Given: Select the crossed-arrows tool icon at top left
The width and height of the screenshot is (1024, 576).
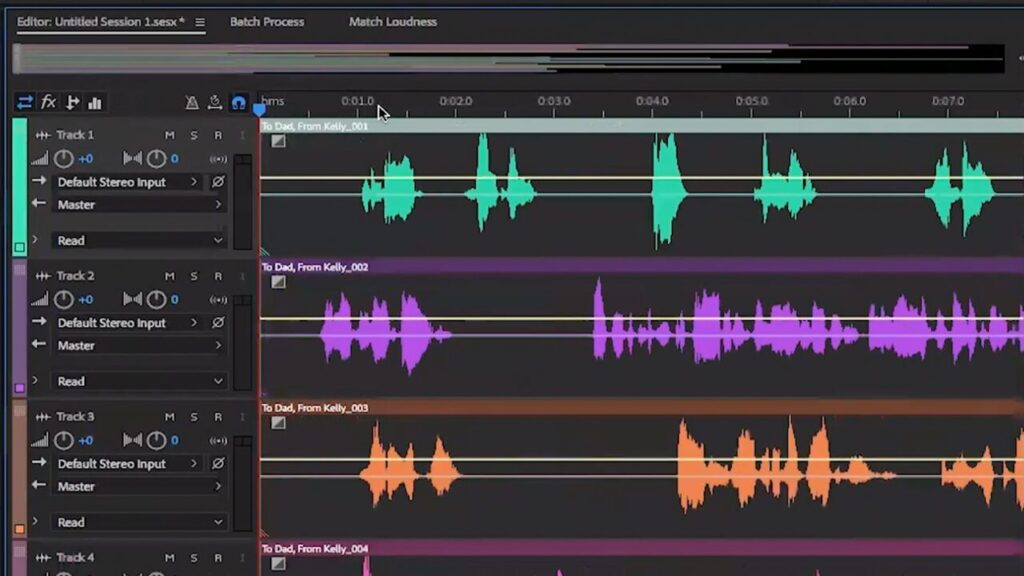Looking at the screenshot, I should [23, 101].
